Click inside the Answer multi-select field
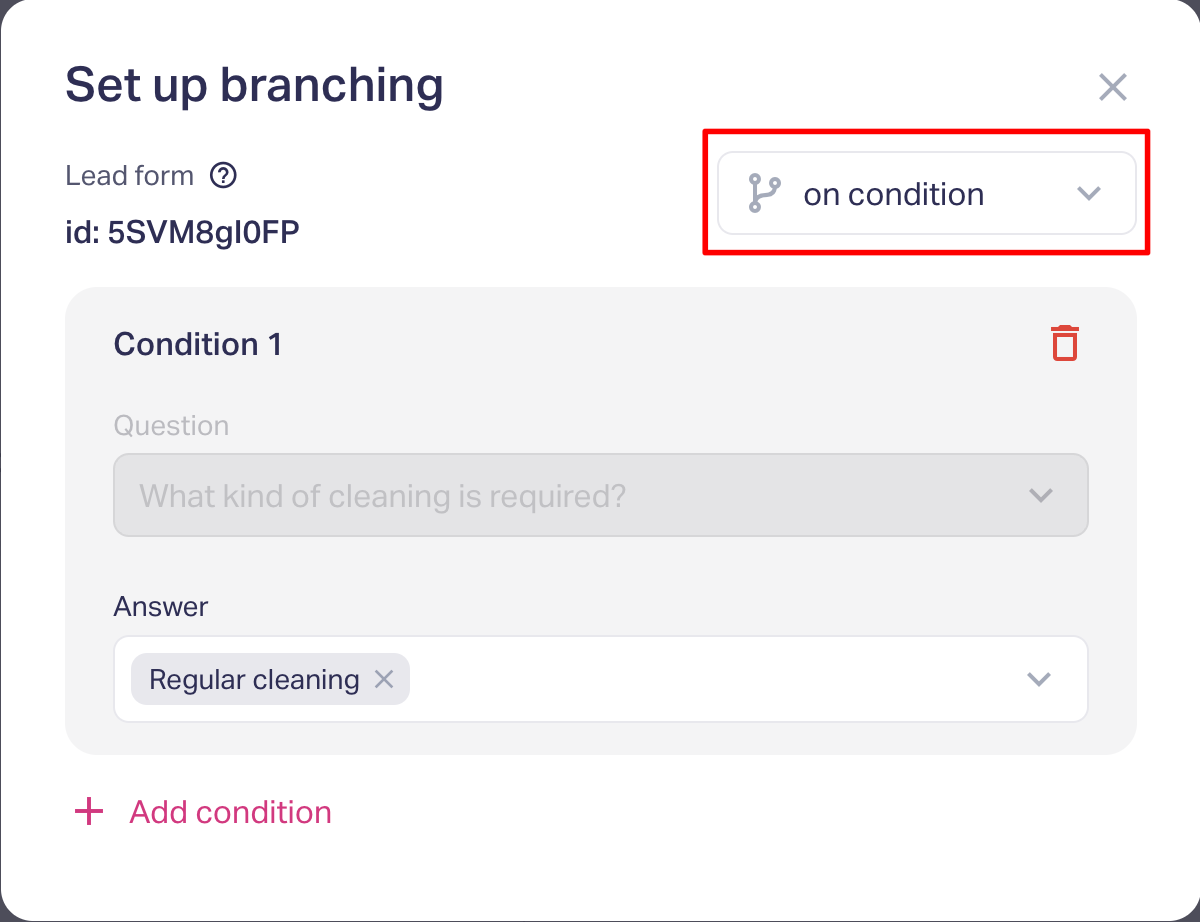The width and height of the screenshot is (1200, 922). [700, 680]
